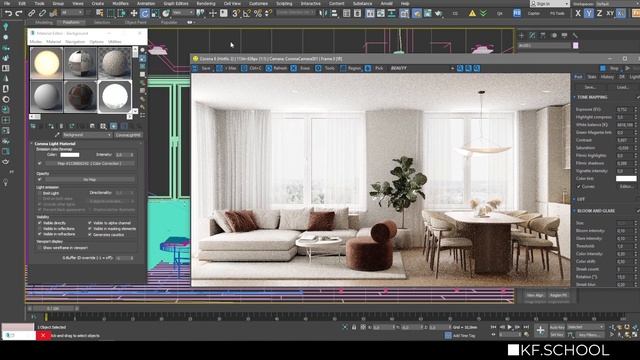Restrict transform to Z axis
Screen dimensions: 640x360
point(599,13)
